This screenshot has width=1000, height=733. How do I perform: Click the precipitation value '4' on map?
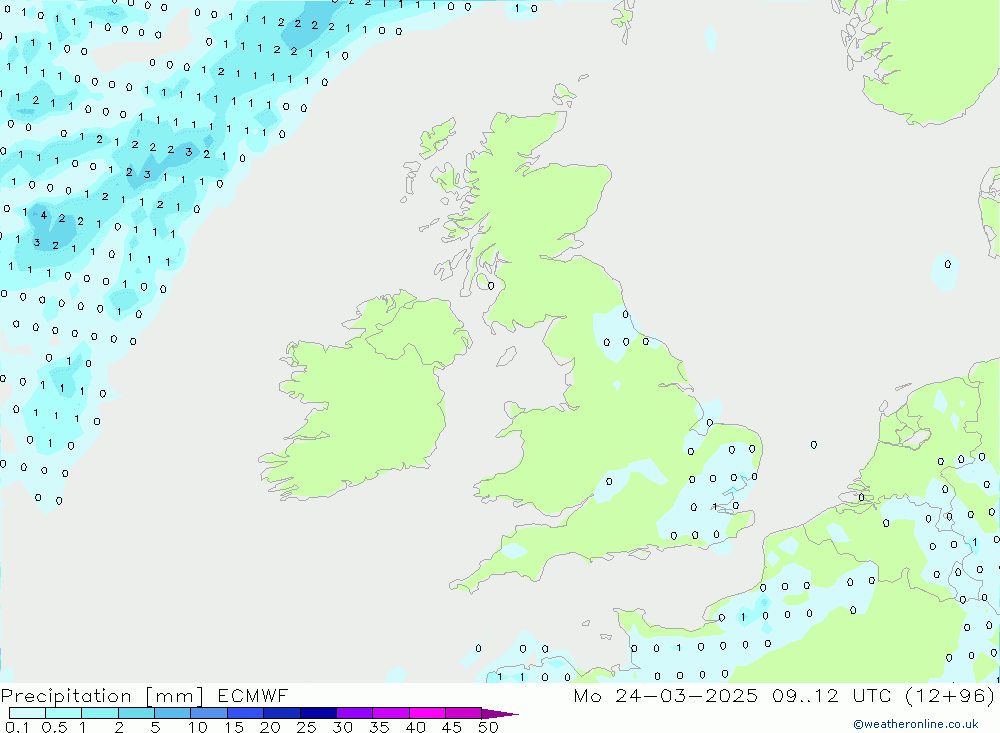point(43,215)
